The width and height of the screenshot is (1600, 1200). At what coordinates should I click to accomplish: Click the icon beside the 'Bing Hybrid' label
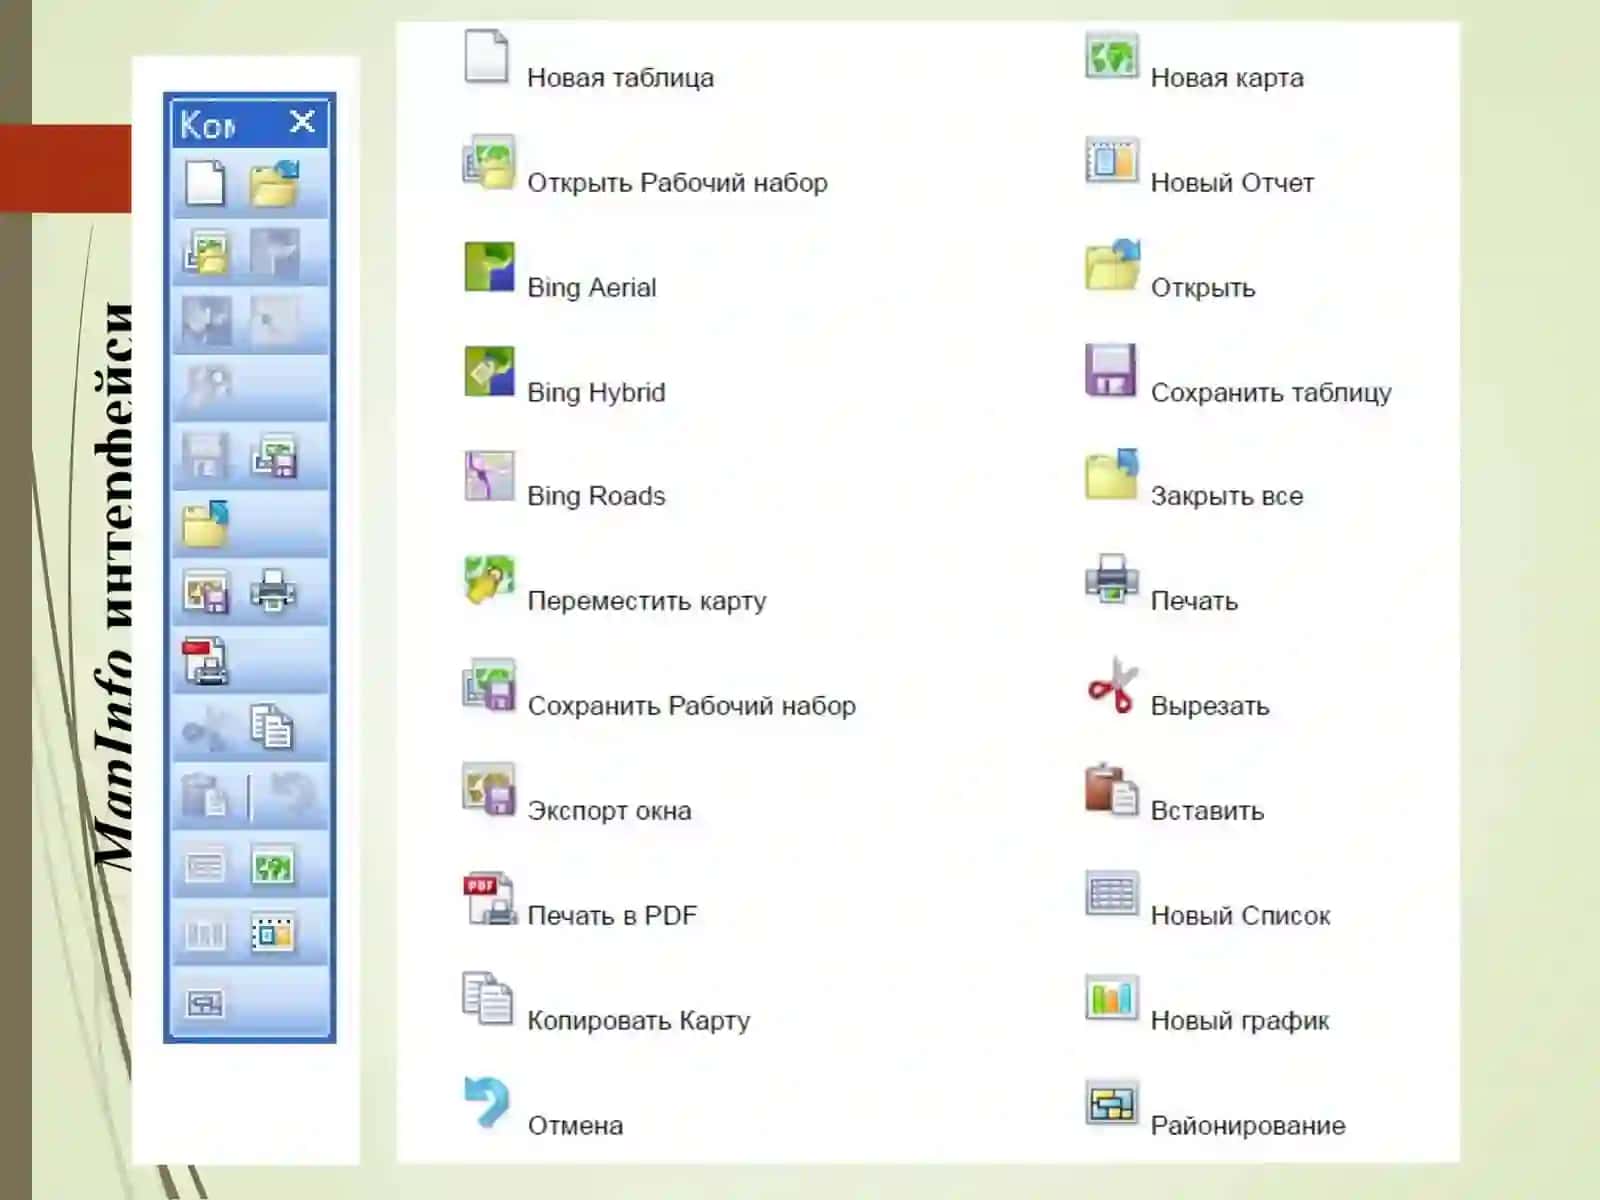pyautogui.click(x=489, y=371)
